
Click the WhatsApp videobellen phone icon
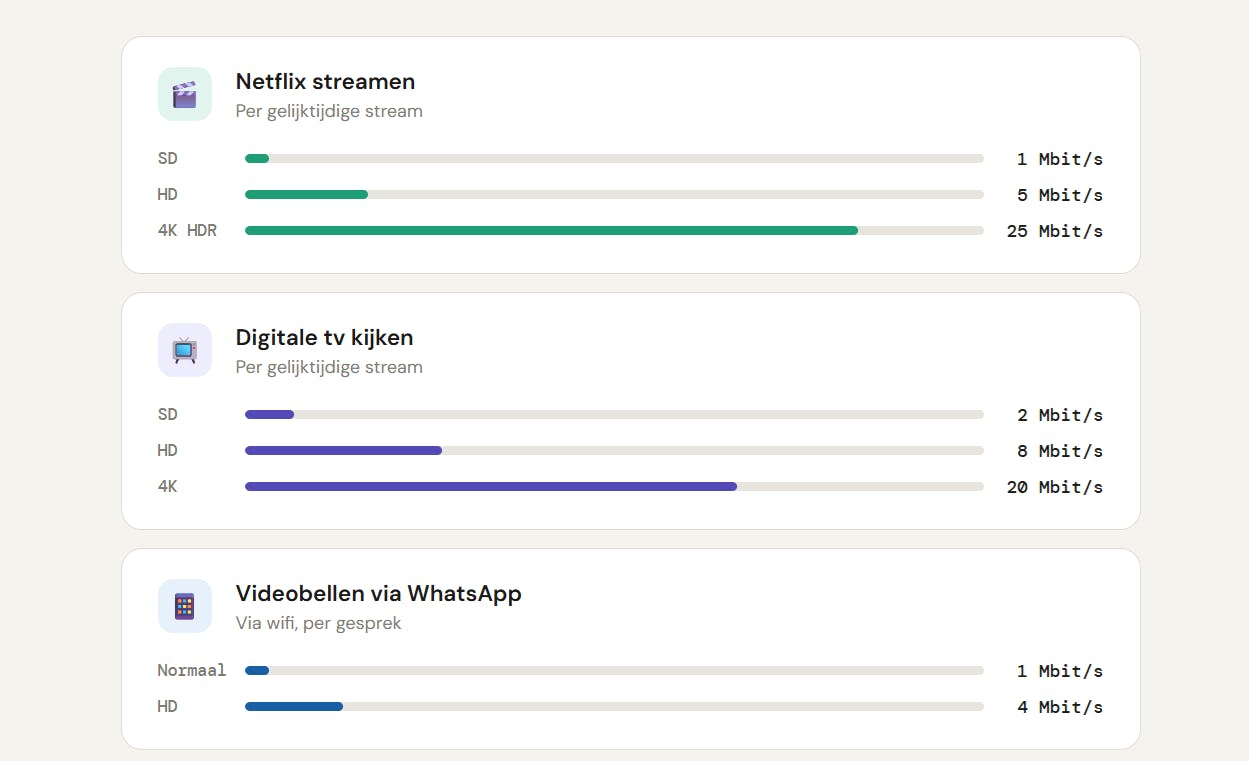click(185, 606)
